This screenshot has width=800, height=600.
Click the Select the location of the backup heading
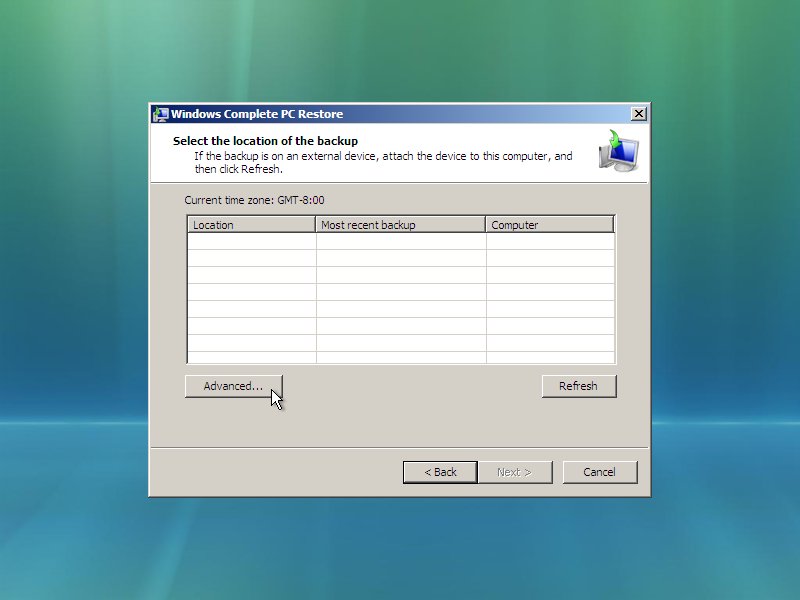[265, 141]
